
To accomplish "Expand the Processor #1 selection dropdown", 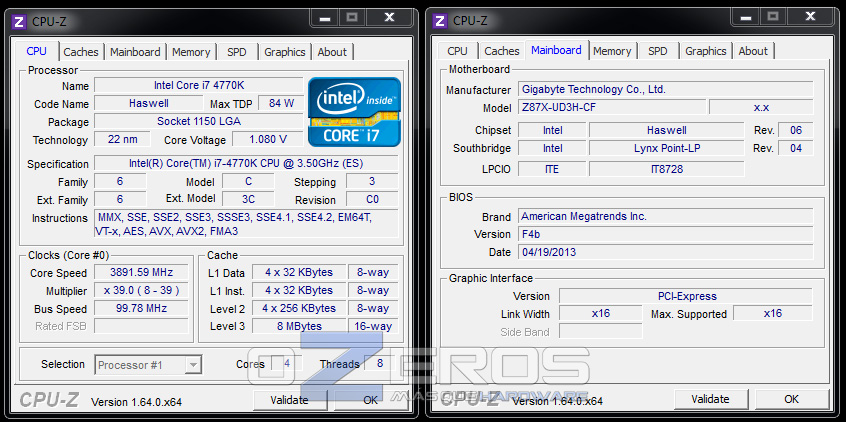I will tap(193, 365).
